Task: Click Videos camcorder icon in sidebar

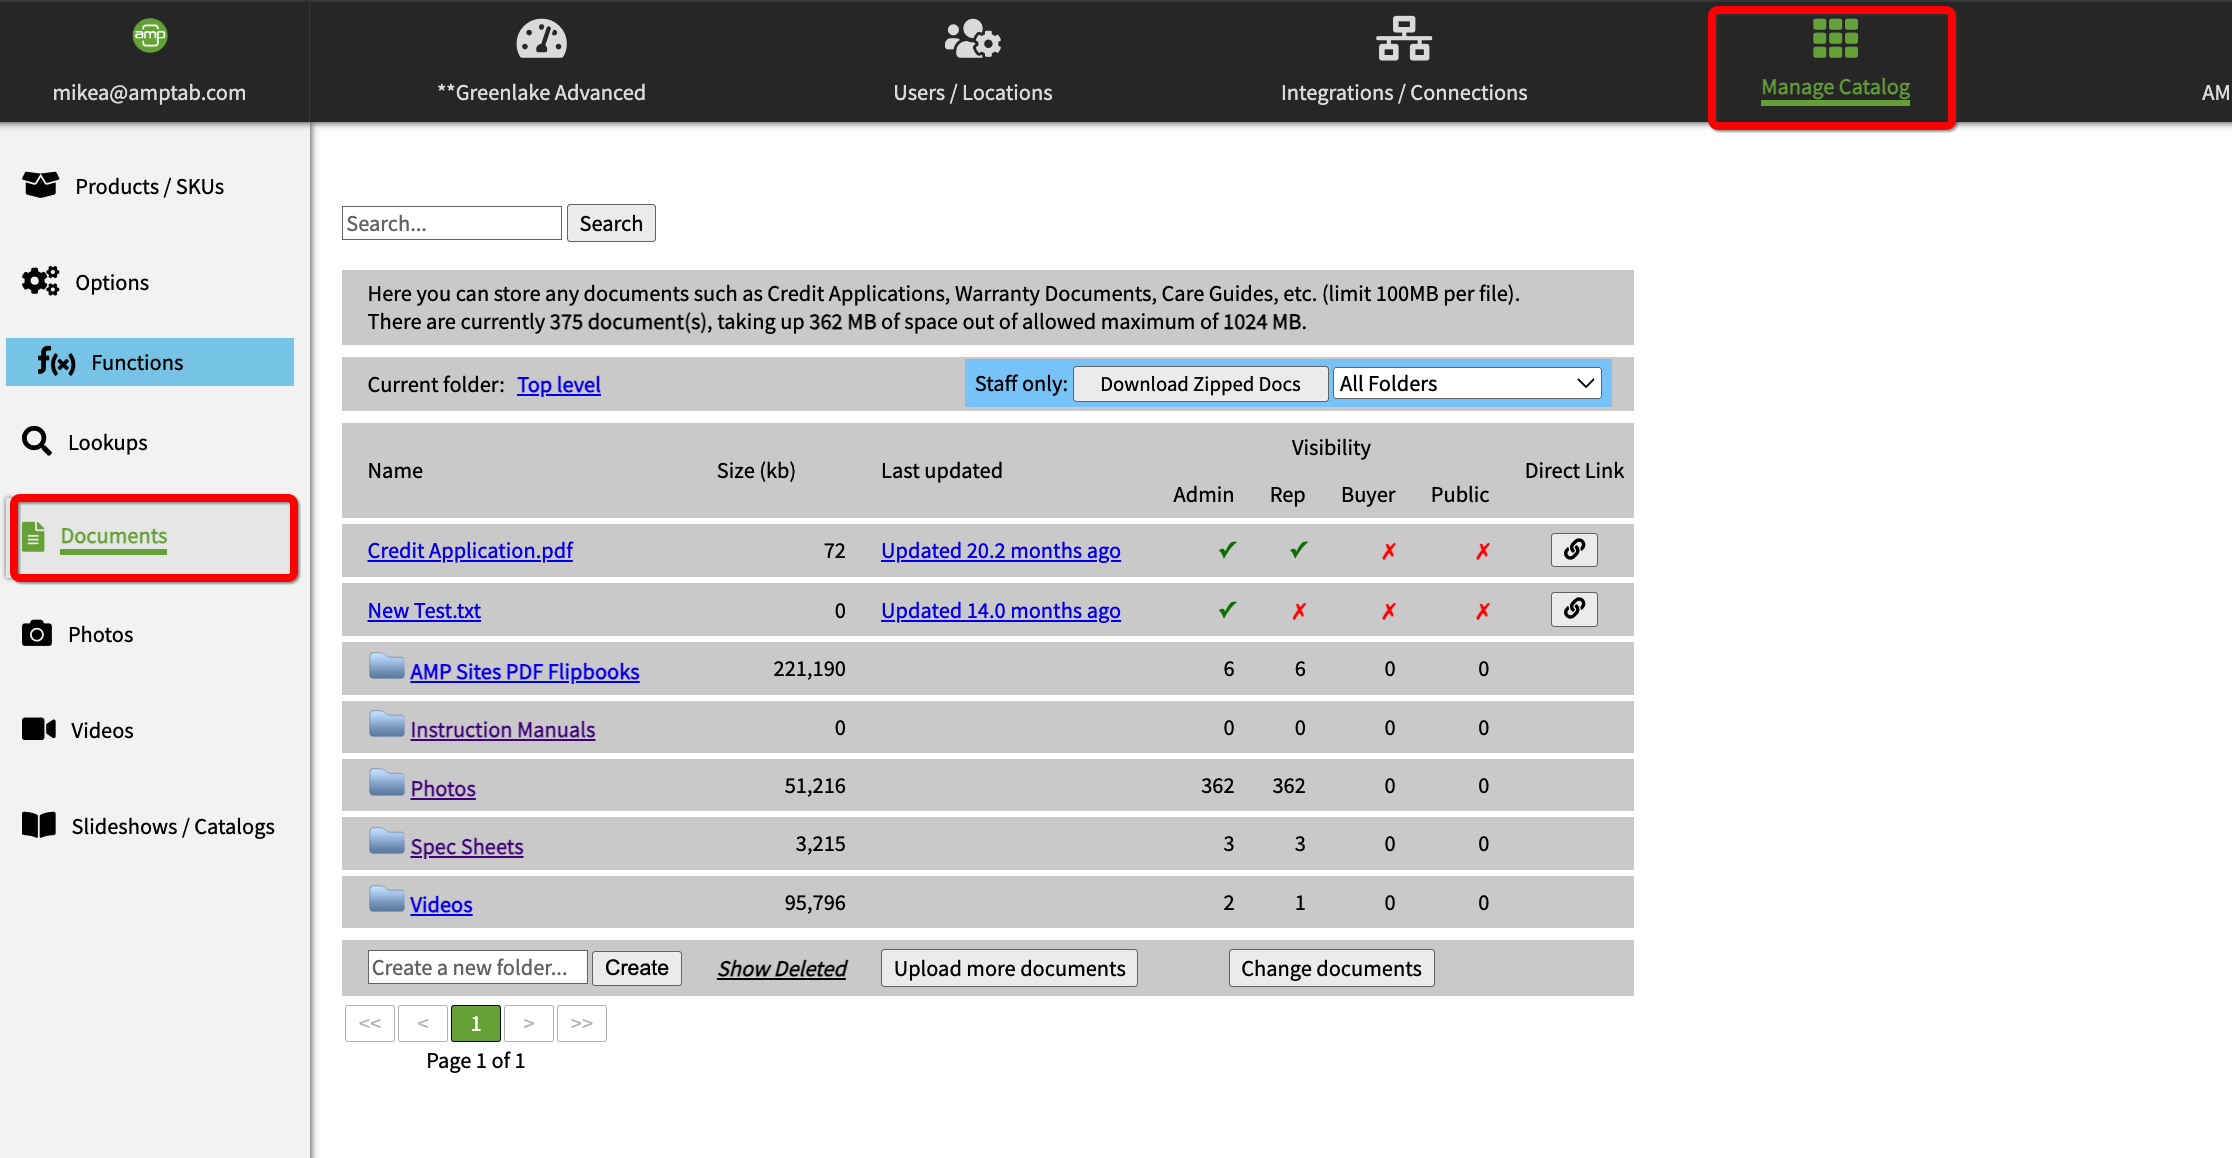Action: 39,729
